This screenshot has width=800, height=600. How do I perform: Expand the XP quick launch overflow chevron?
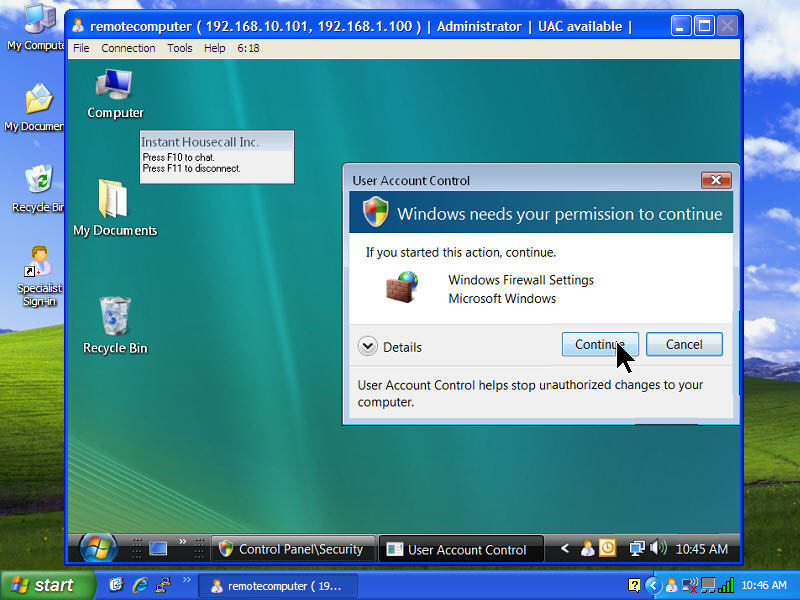(x=186, y=579)
